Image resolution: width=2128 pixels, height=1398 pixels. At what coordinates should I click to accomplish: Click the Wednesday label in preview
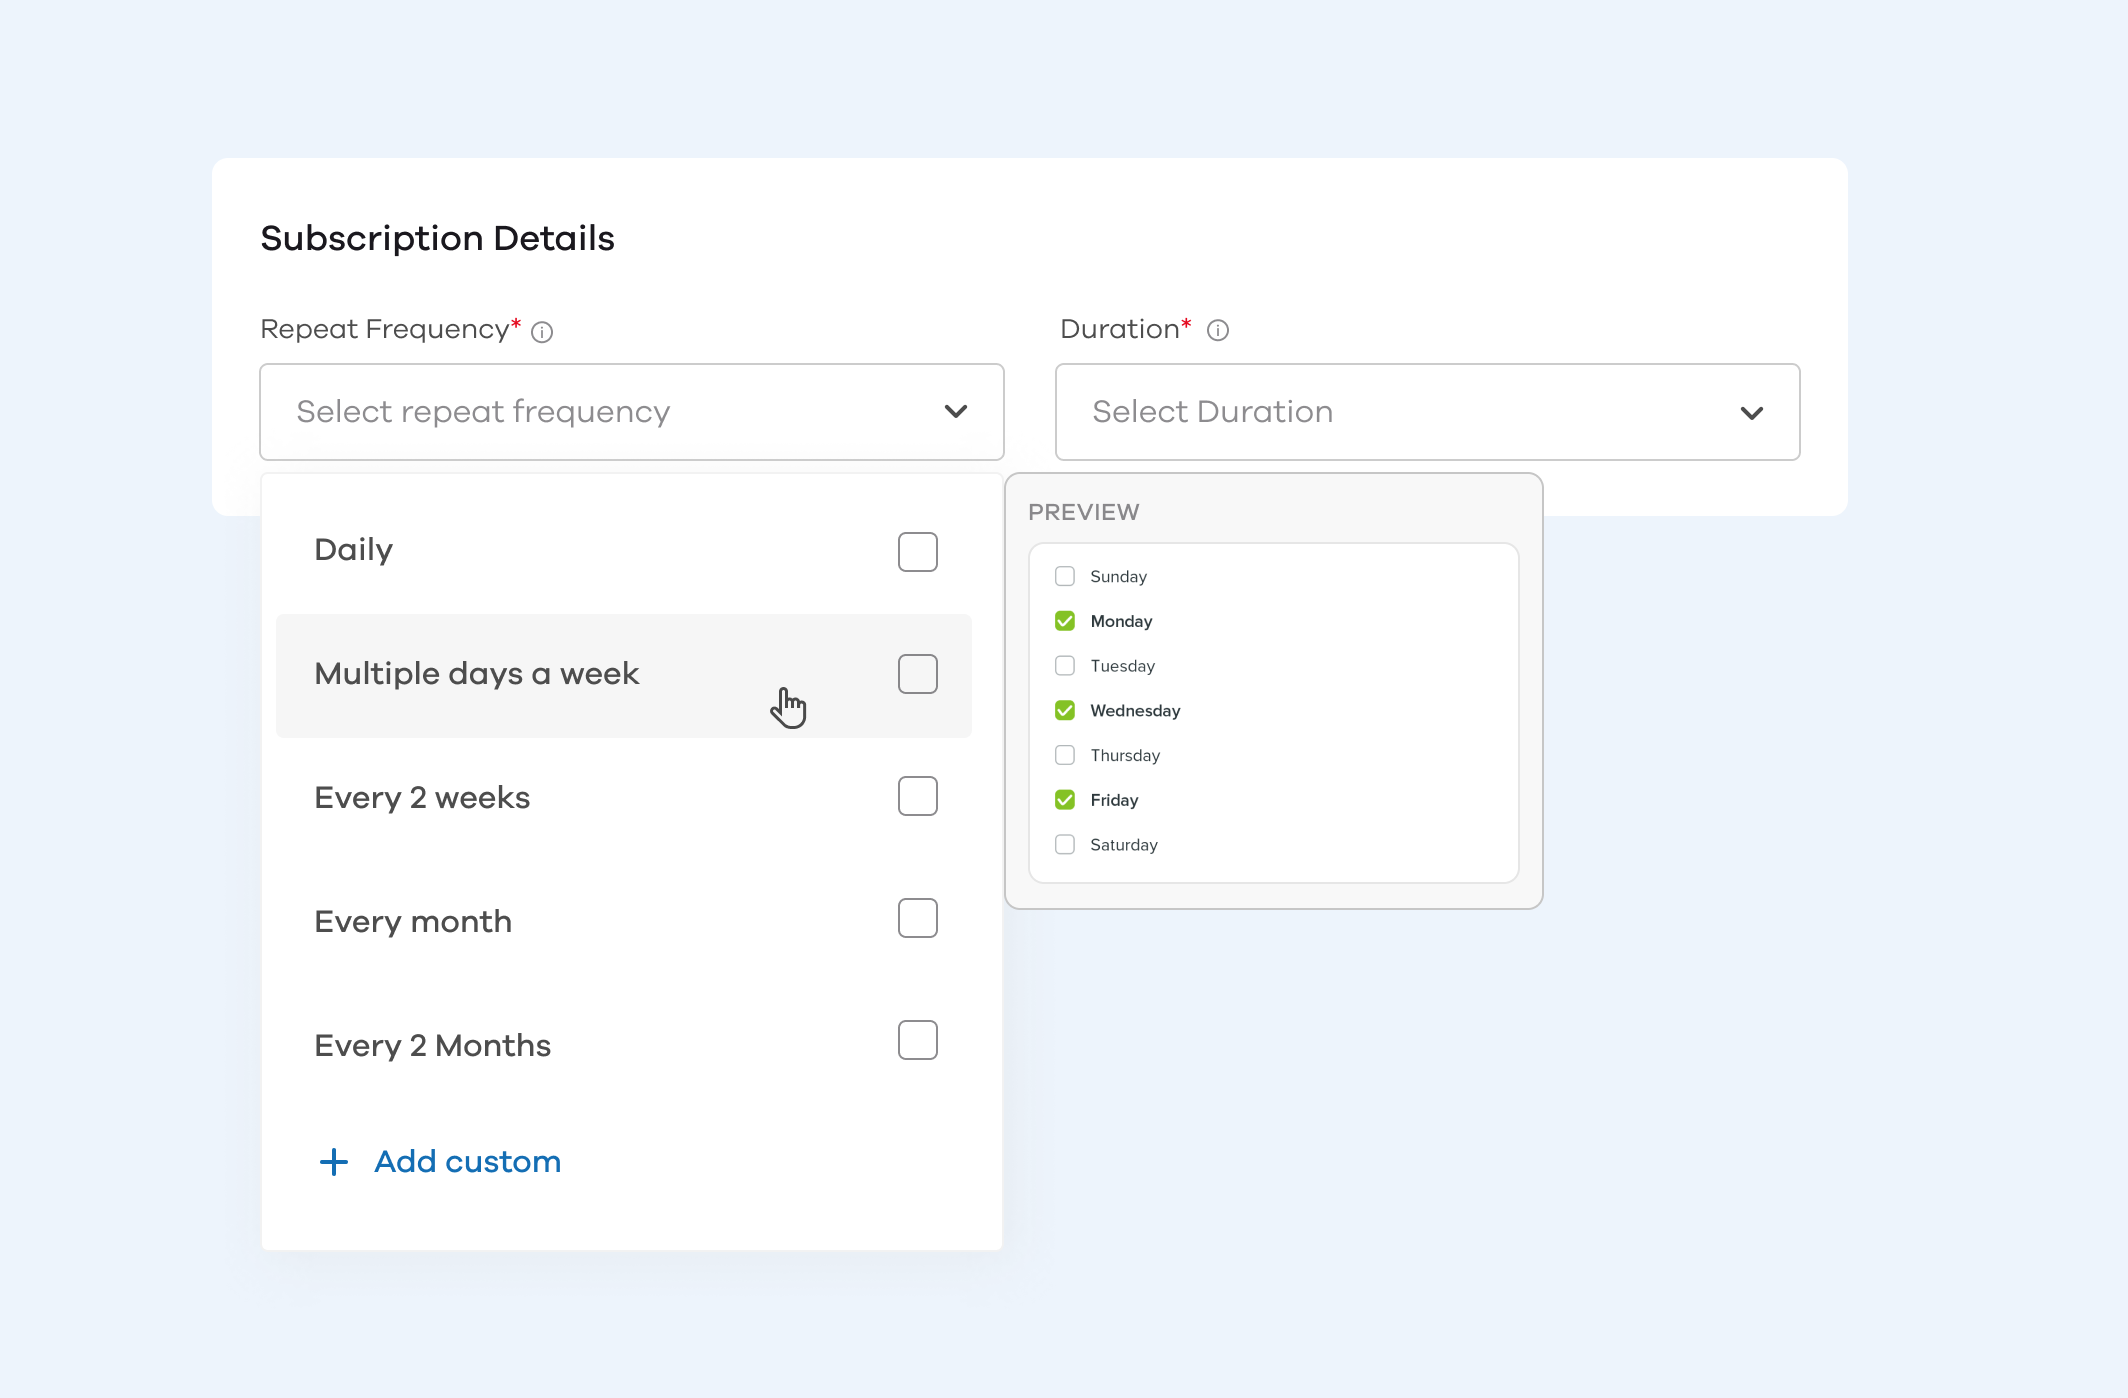[1135, 711]
